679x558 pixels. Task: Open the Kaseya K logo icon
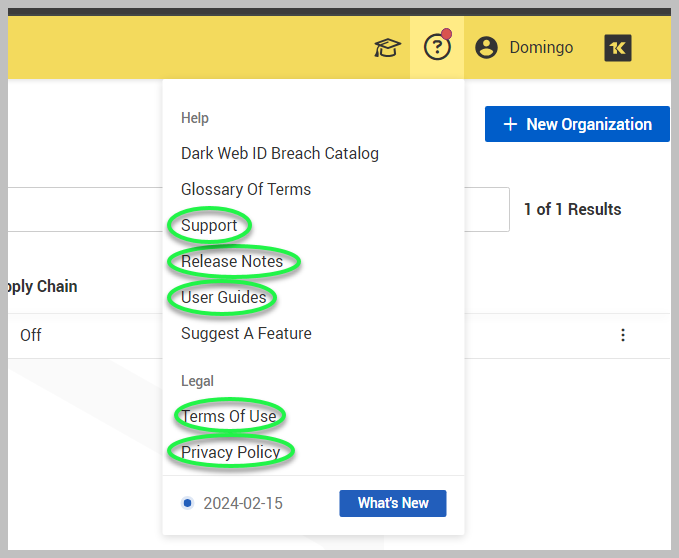pos(618,48)
